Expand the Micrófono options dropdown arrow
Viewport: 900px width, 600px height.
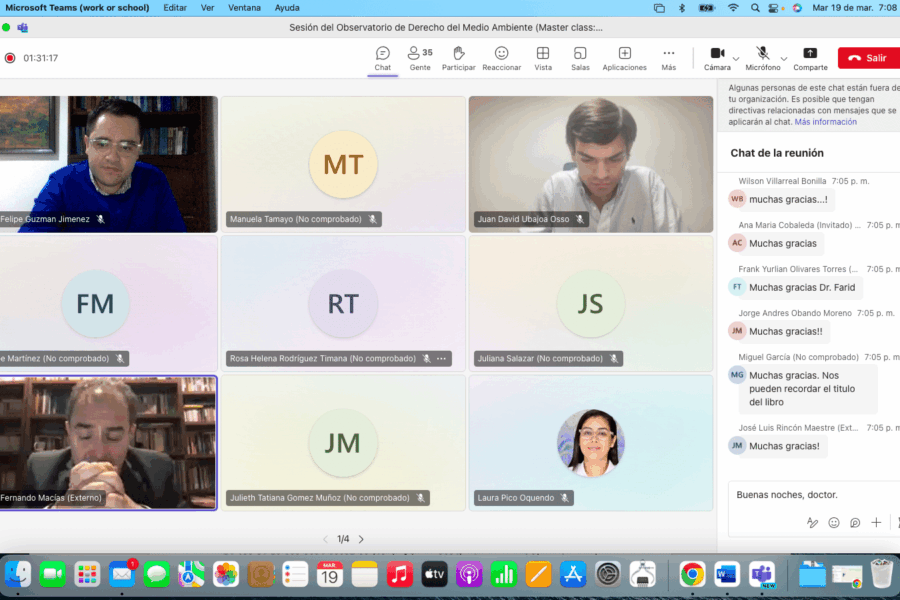click(784, 58)
